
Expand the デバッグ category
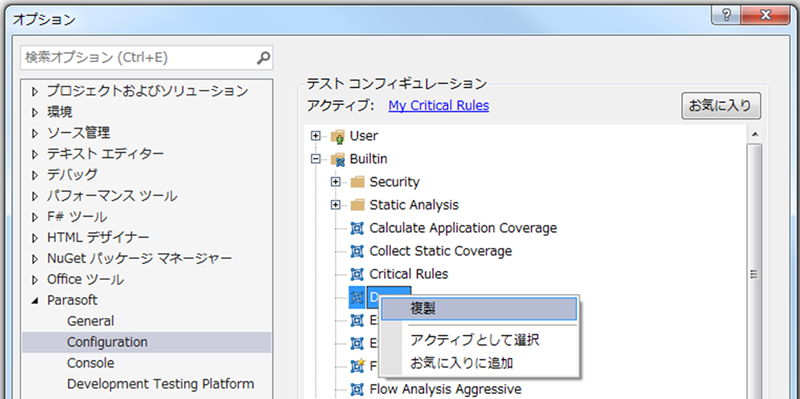click(35, 176)
